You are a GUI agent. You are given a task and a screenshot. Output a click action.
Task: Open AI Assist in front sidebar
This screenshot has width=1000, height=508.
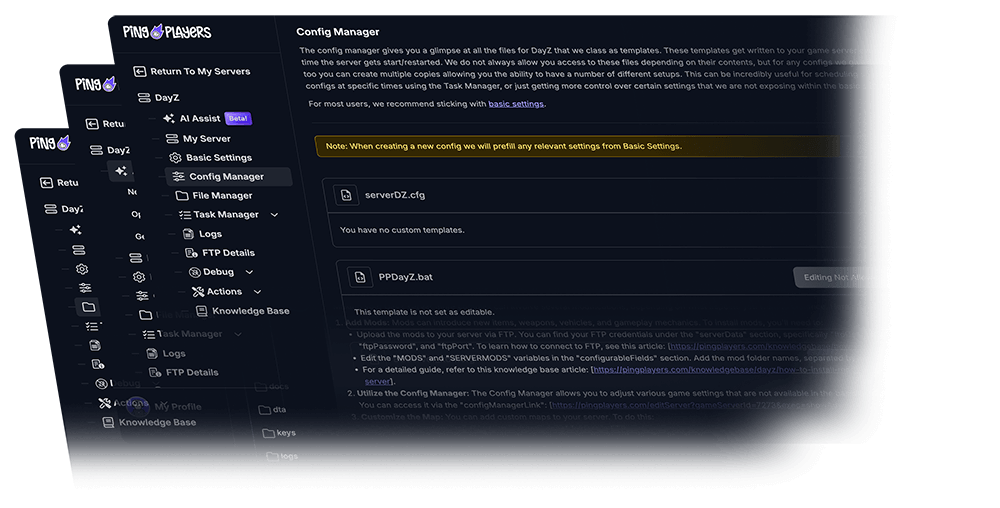pos(200,119)
